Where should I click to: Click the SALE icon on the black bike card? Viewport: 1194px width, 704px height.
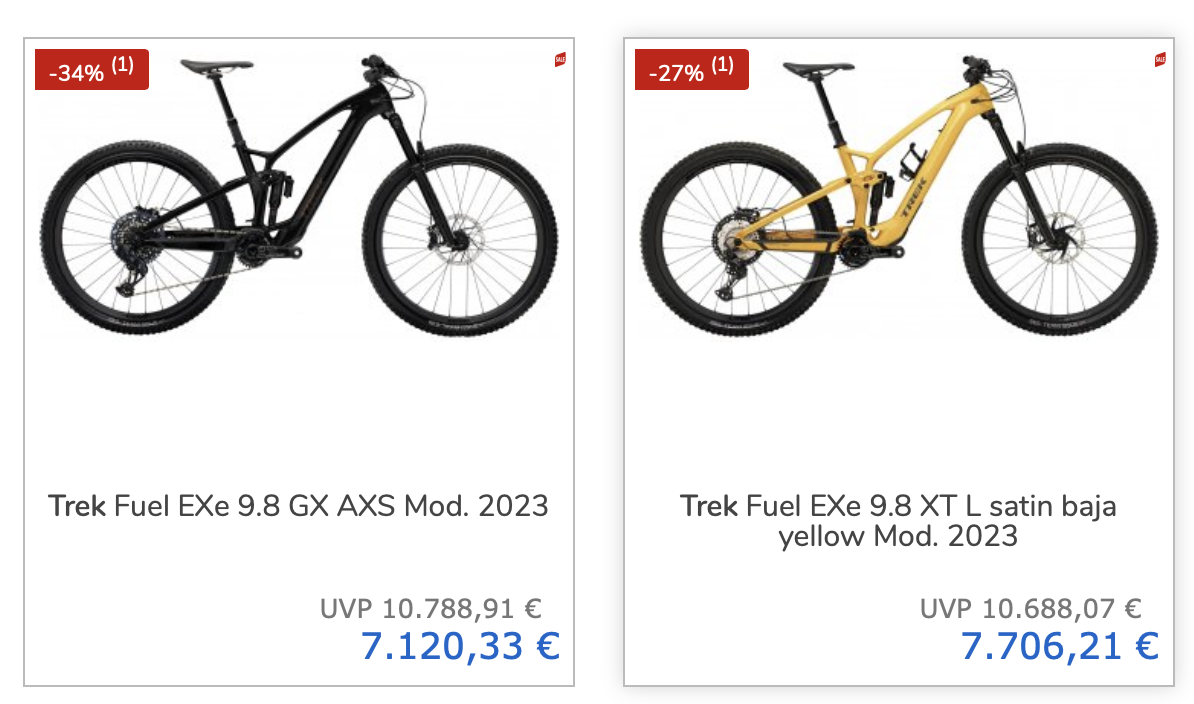(x=560, y=60)
